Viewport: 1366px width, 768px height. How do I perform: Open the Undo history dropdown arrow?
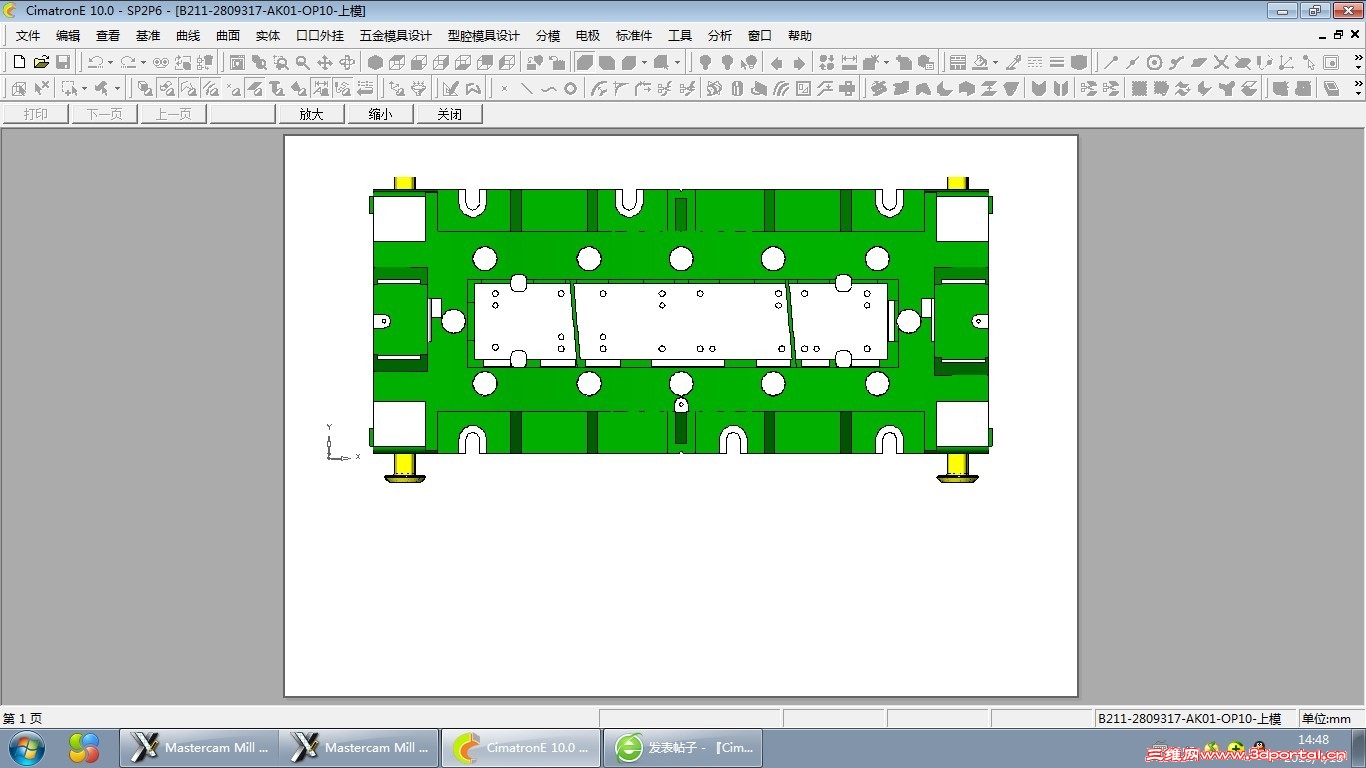click(110, 62)
